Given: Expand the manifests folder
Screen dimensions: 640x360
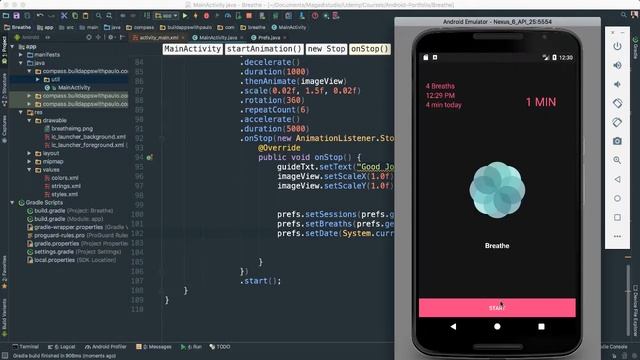Looking at the screenshot, I should [21, 55].
